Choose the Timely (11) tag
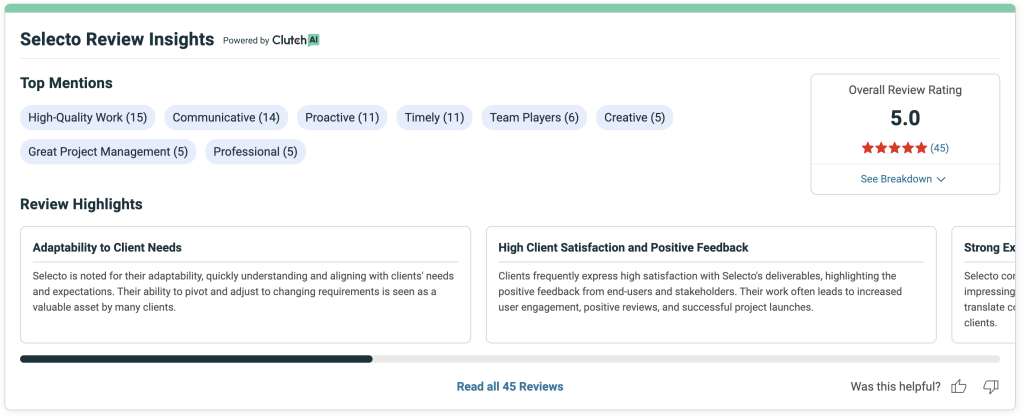1024x417 pixels. 434,118
